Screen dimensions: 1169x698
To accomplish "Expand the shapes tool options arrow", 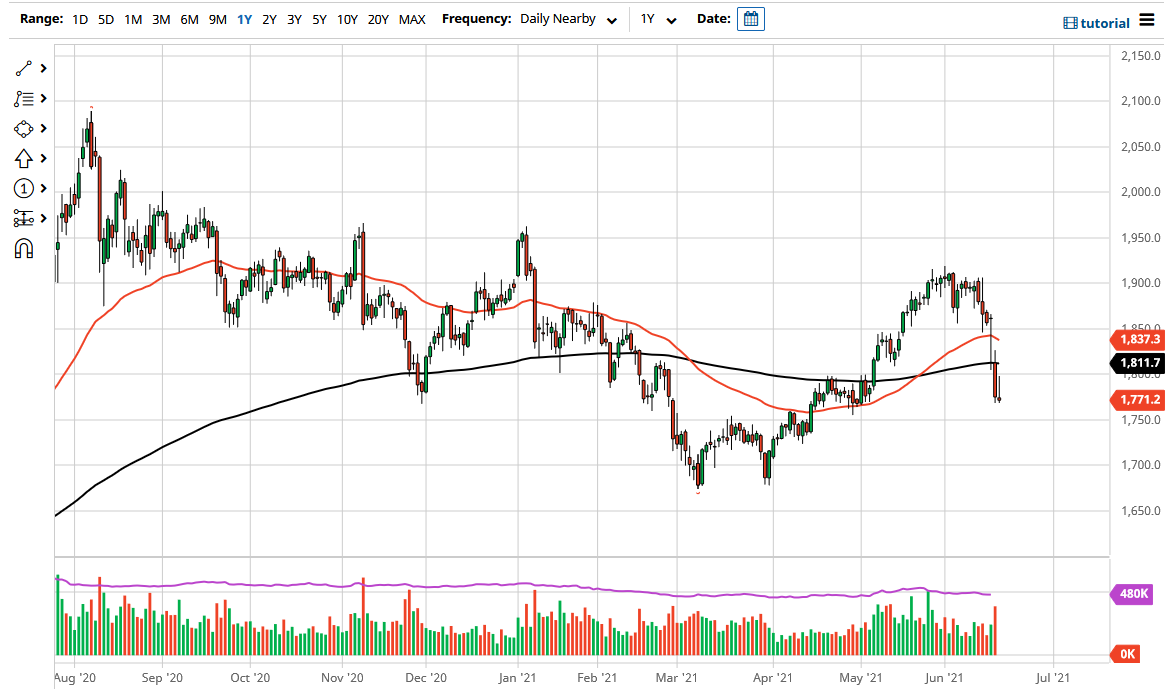I will [x=43, y=128].
